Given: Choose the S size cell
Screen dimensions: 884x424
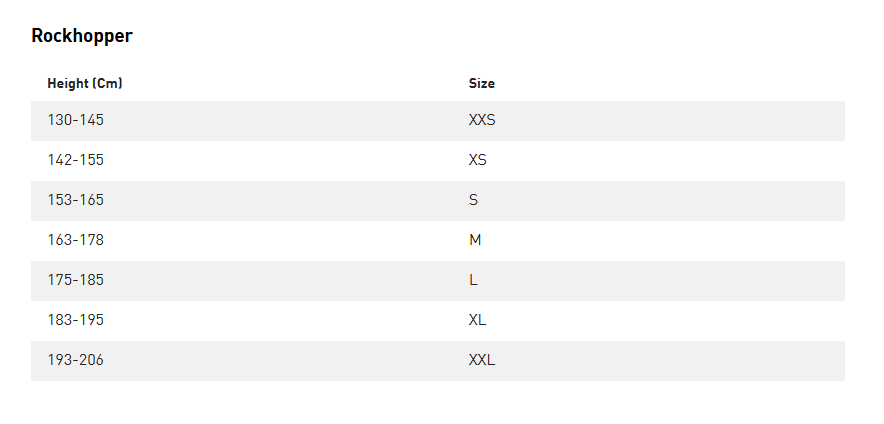Looking at the screenshot, I should point(474,200).
